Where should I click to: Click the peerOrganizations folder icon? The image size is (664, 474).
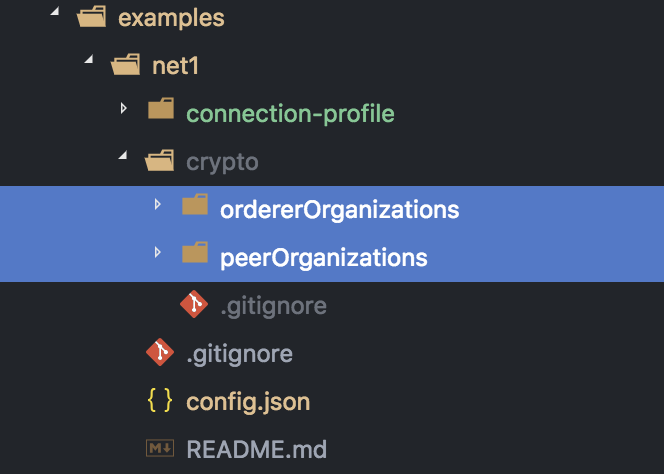tap(195, 257)
